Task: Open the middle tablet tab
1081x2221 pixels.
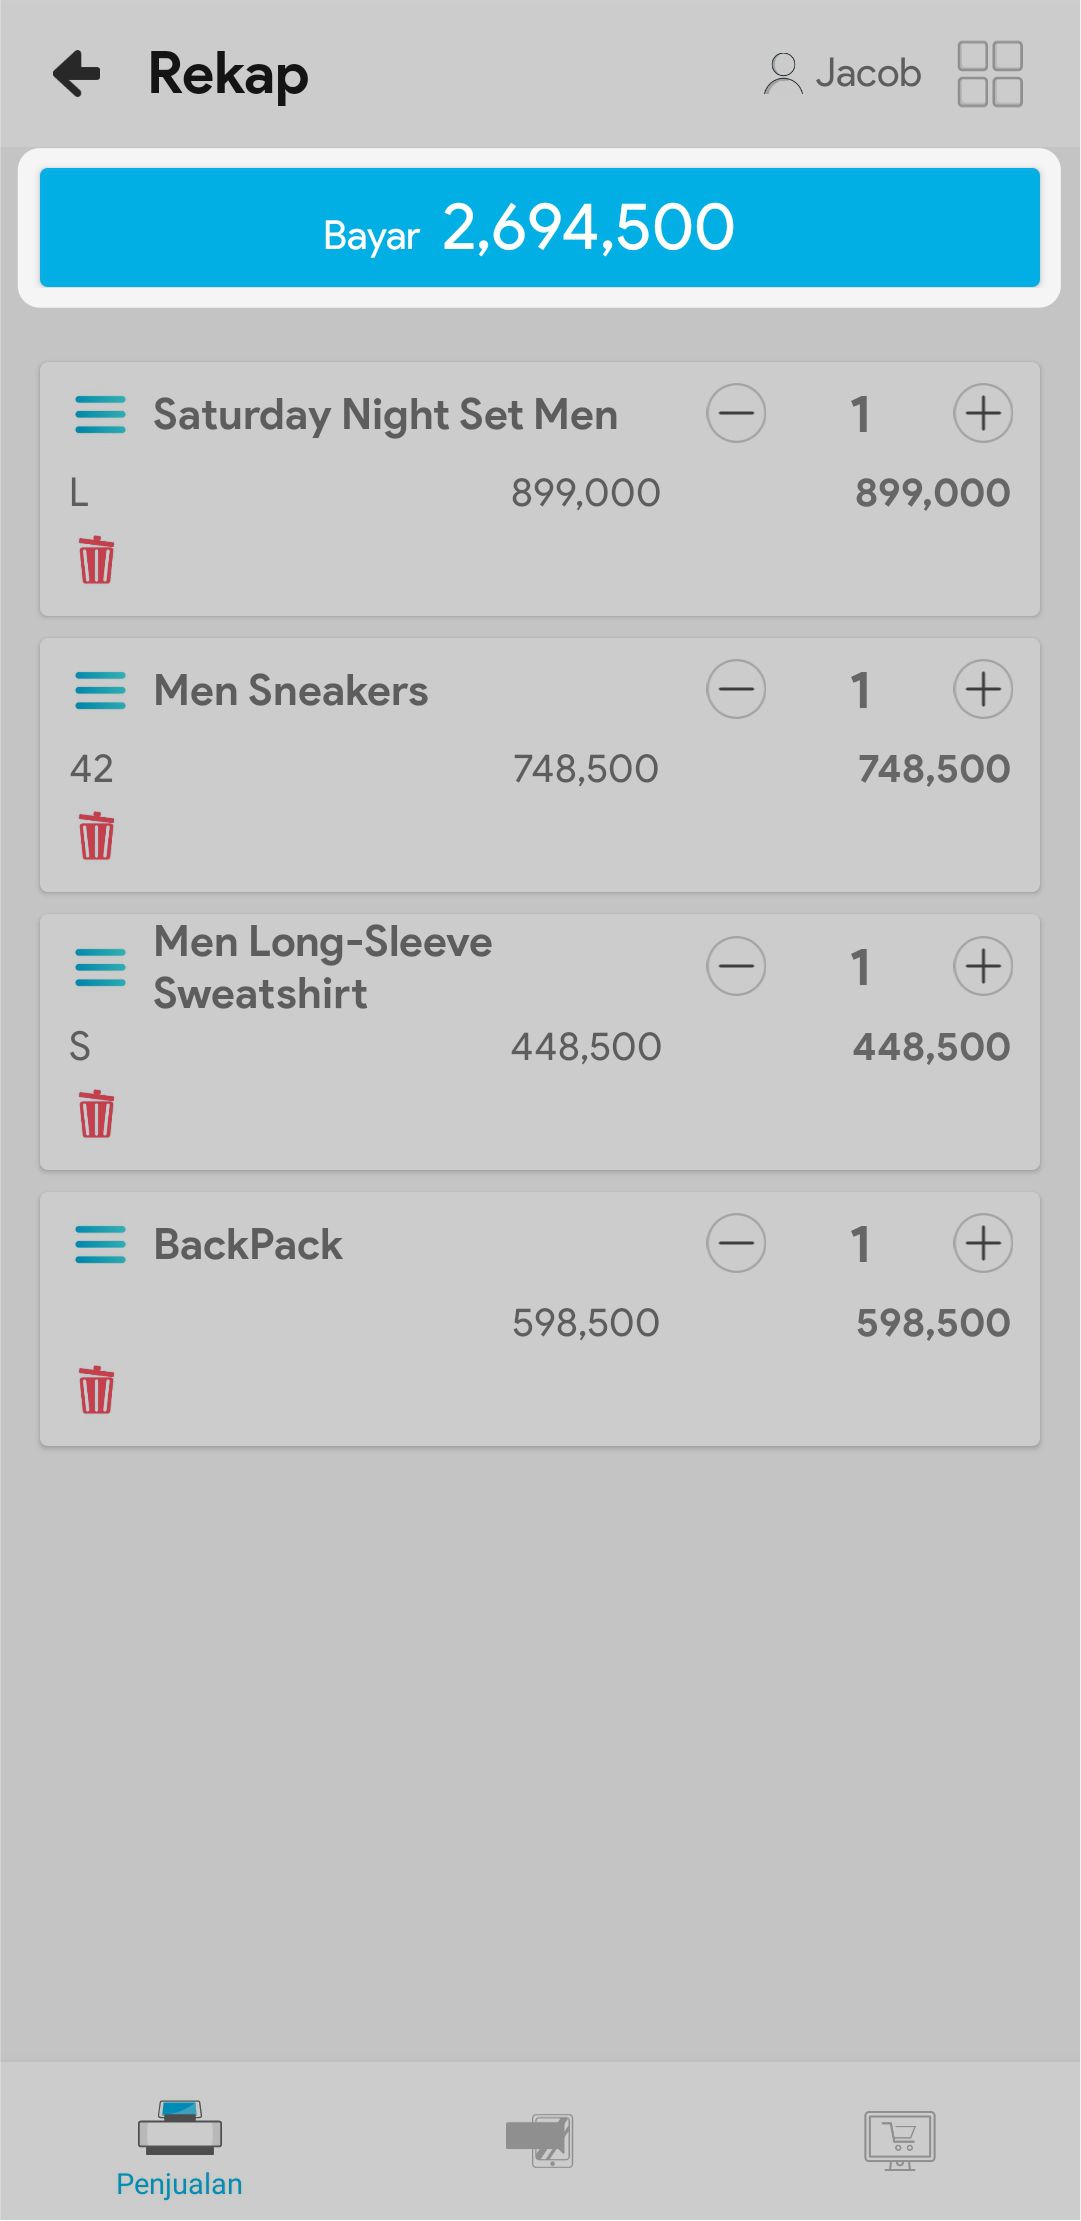Action: tap(540, 2140)
